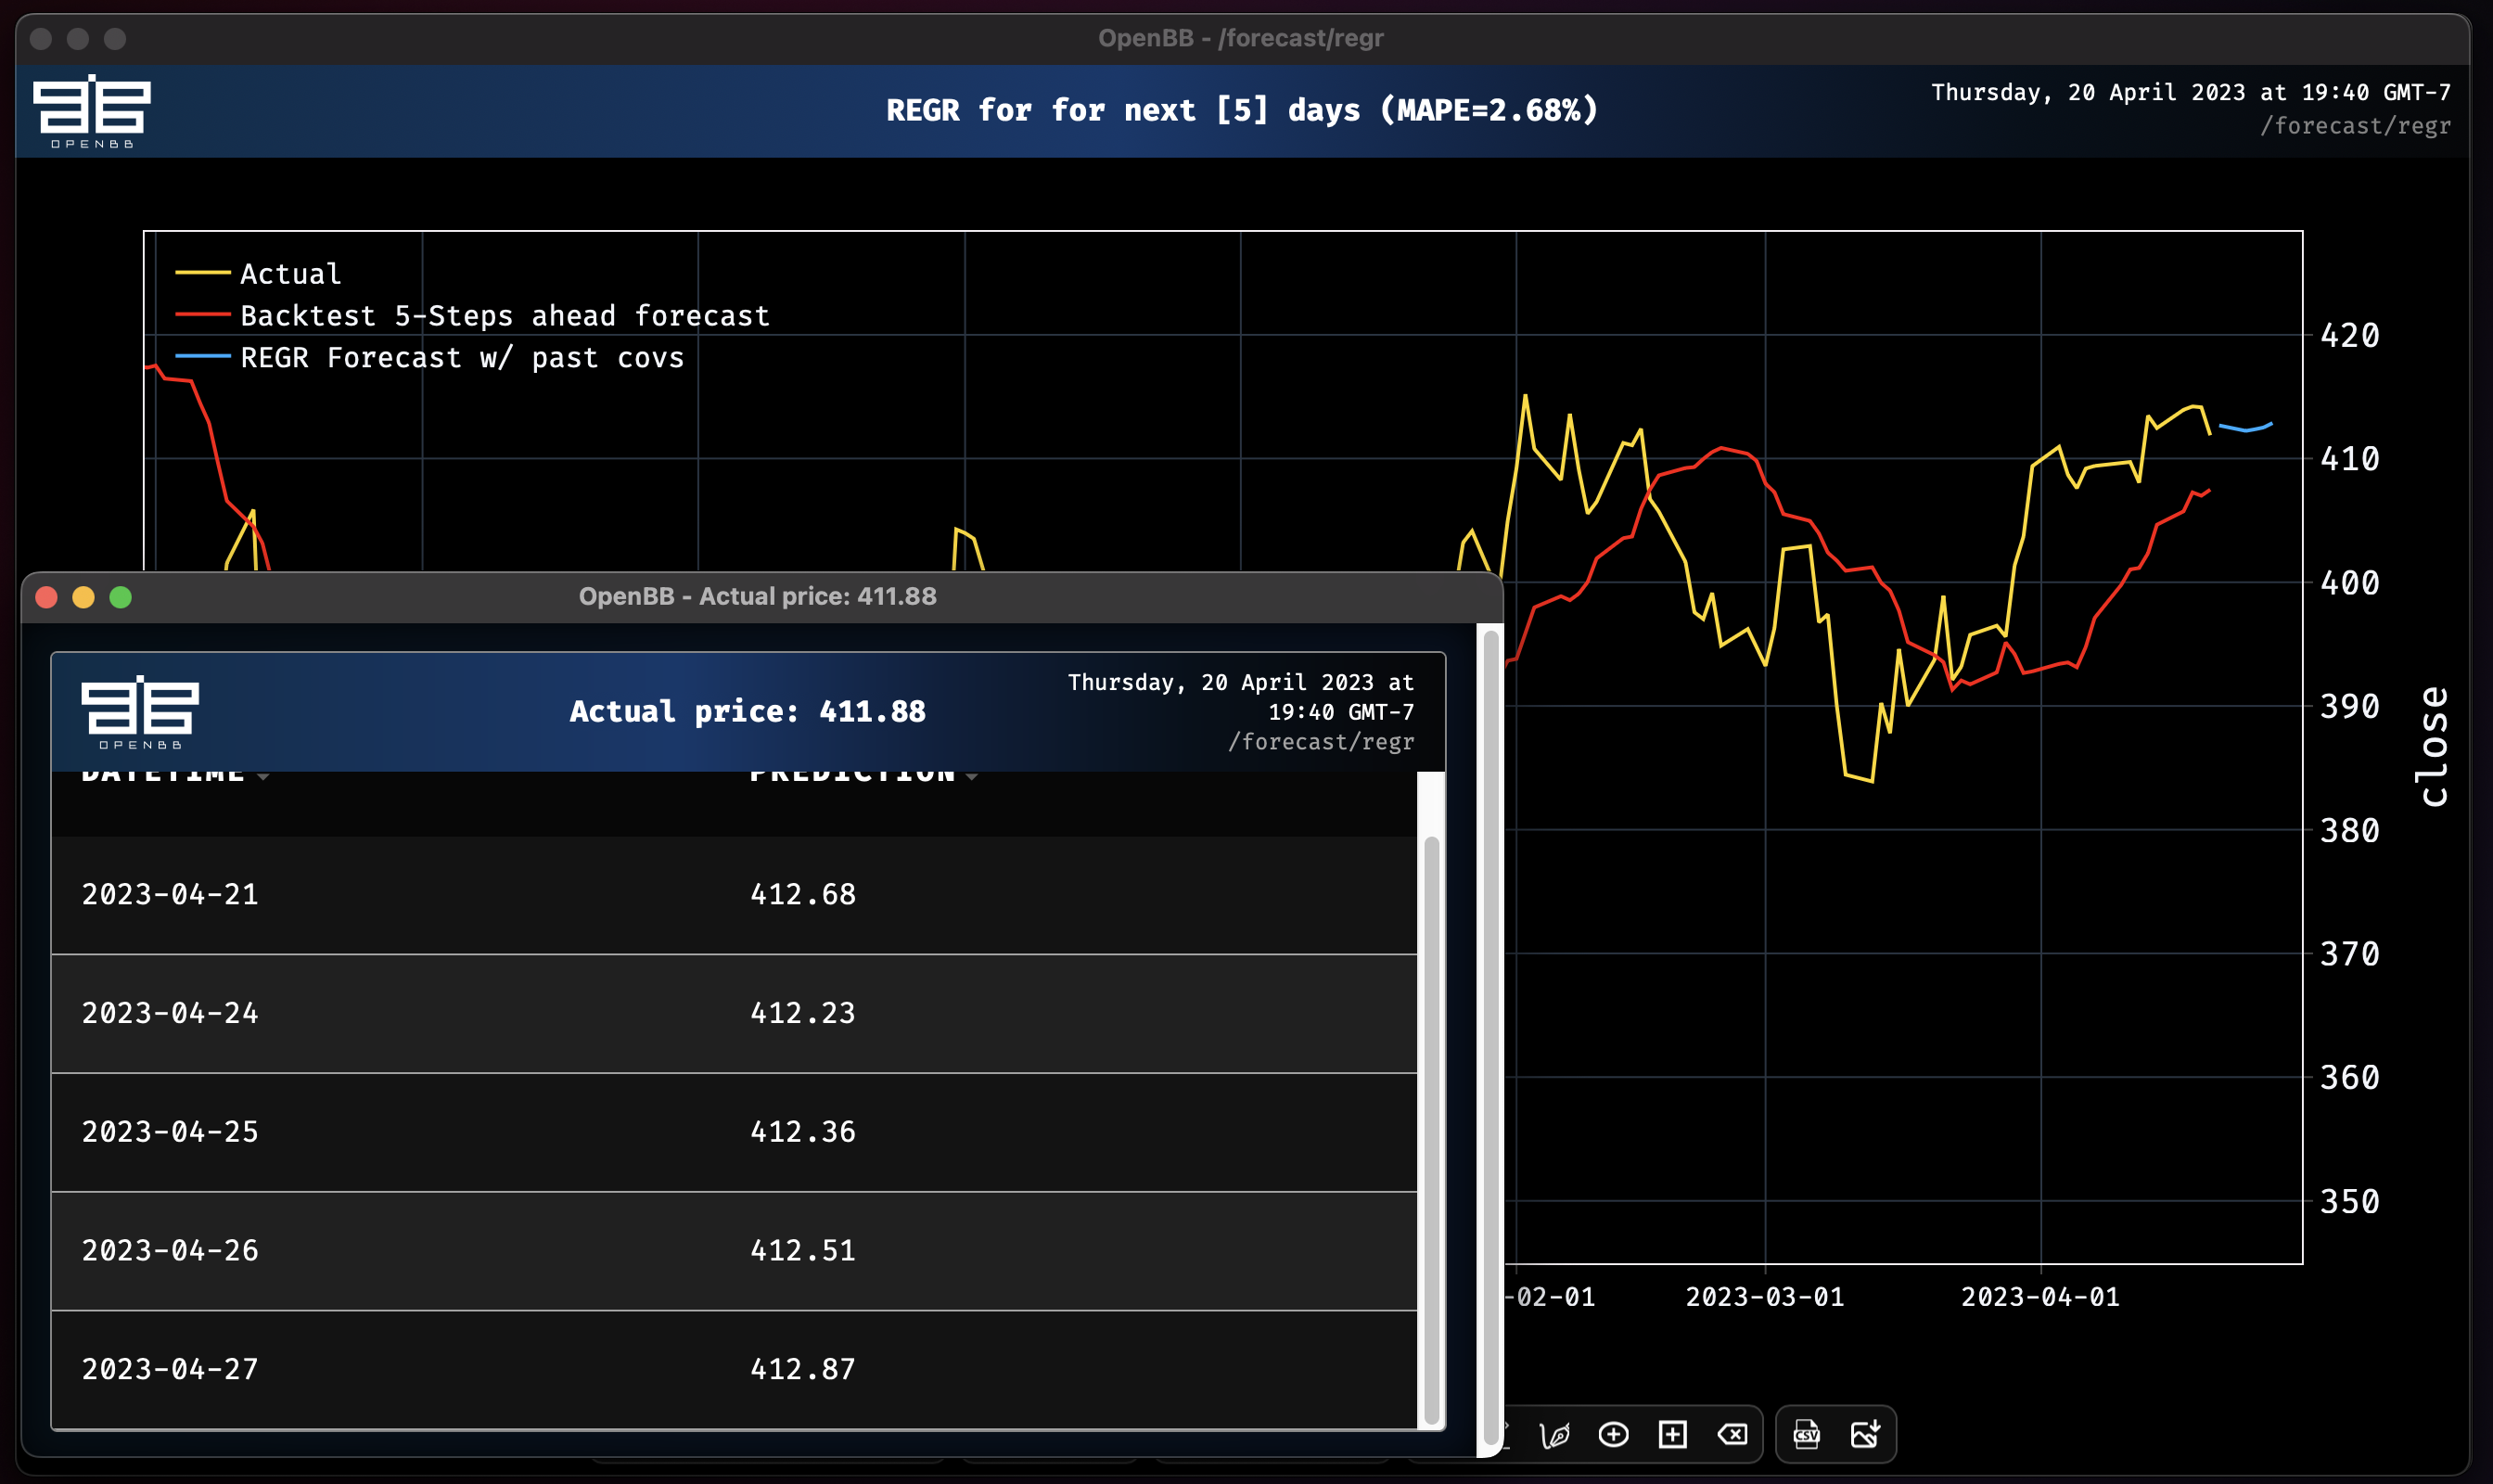
Task: Maximize the Actual price window
Action: point(121,597)
